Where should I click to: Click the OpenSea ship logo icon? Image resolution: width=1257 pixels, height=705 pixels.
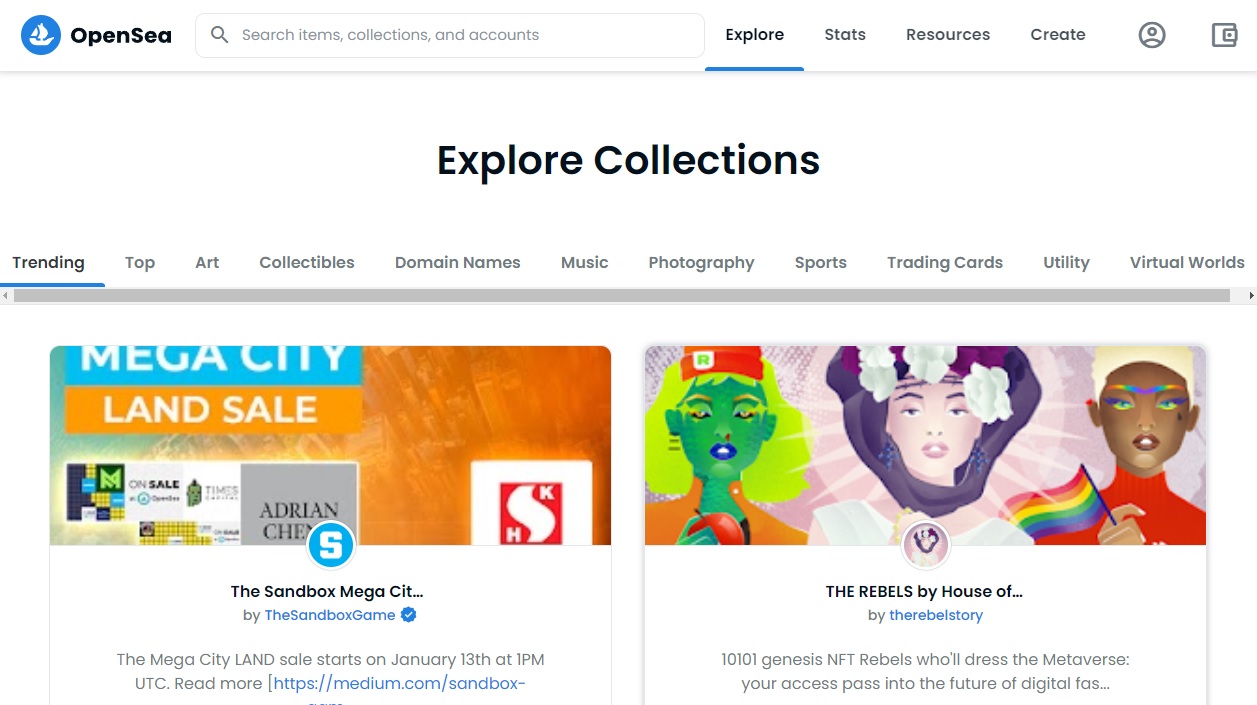[x=41, y=35]
